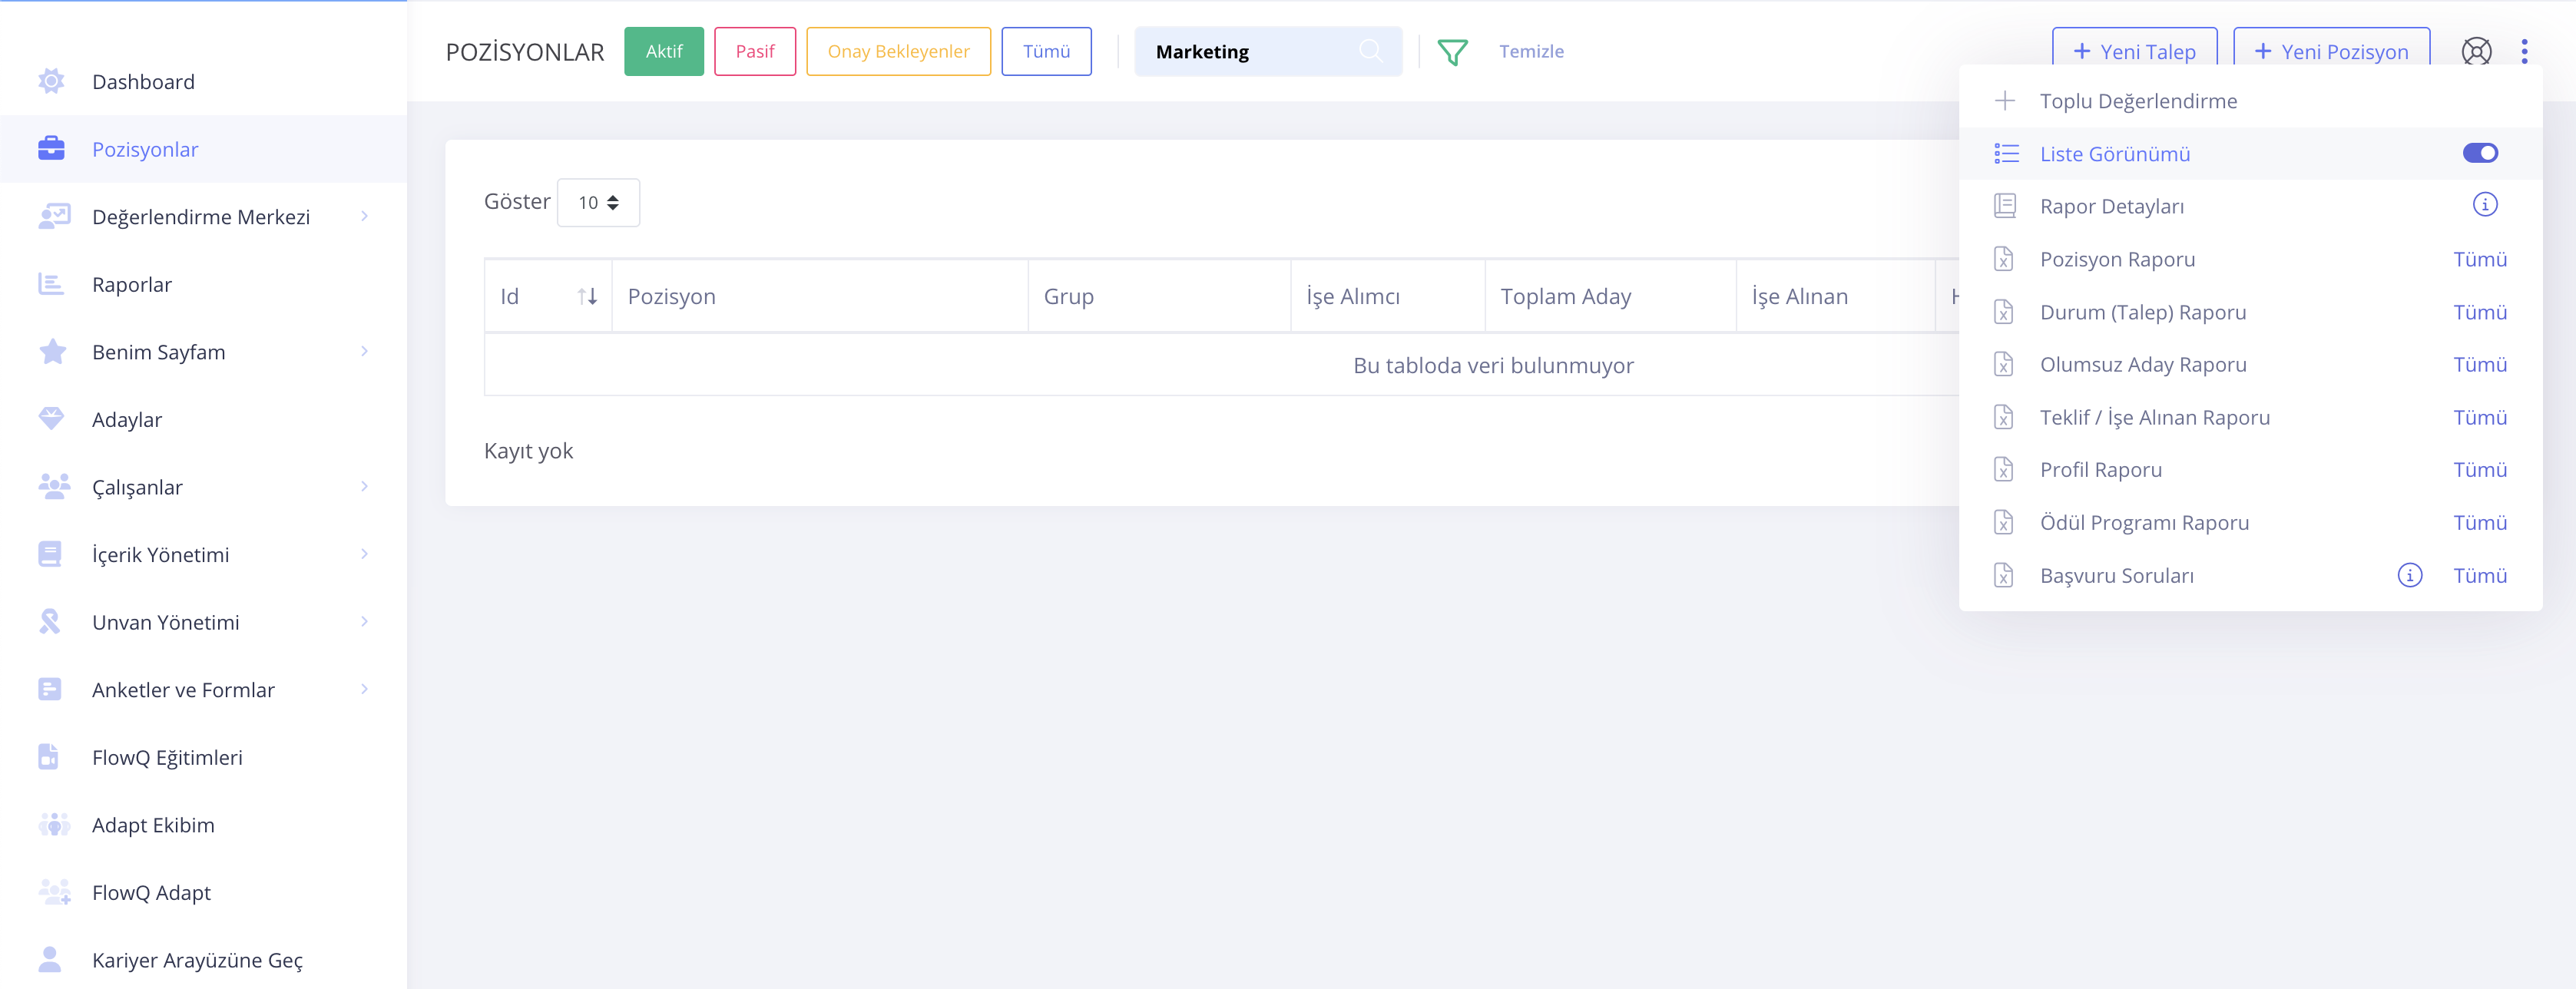Select the Pasif status filter
2576x989 pixels.
coord(754,51)
